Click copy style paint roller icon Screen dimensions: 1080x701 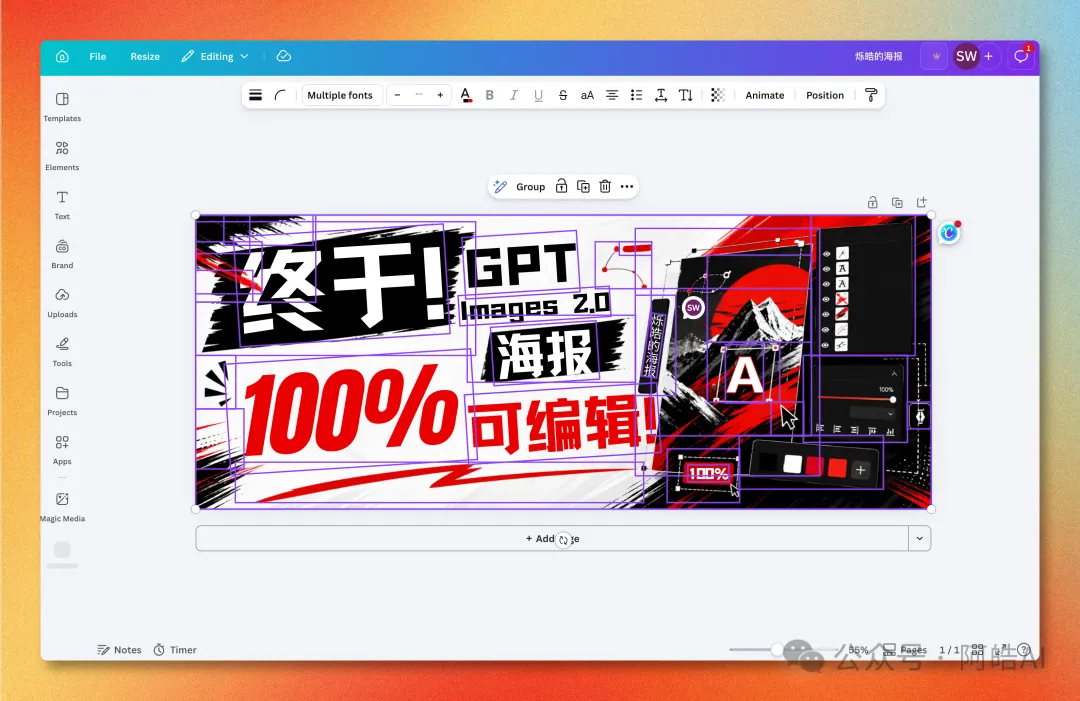pos(871,95)
